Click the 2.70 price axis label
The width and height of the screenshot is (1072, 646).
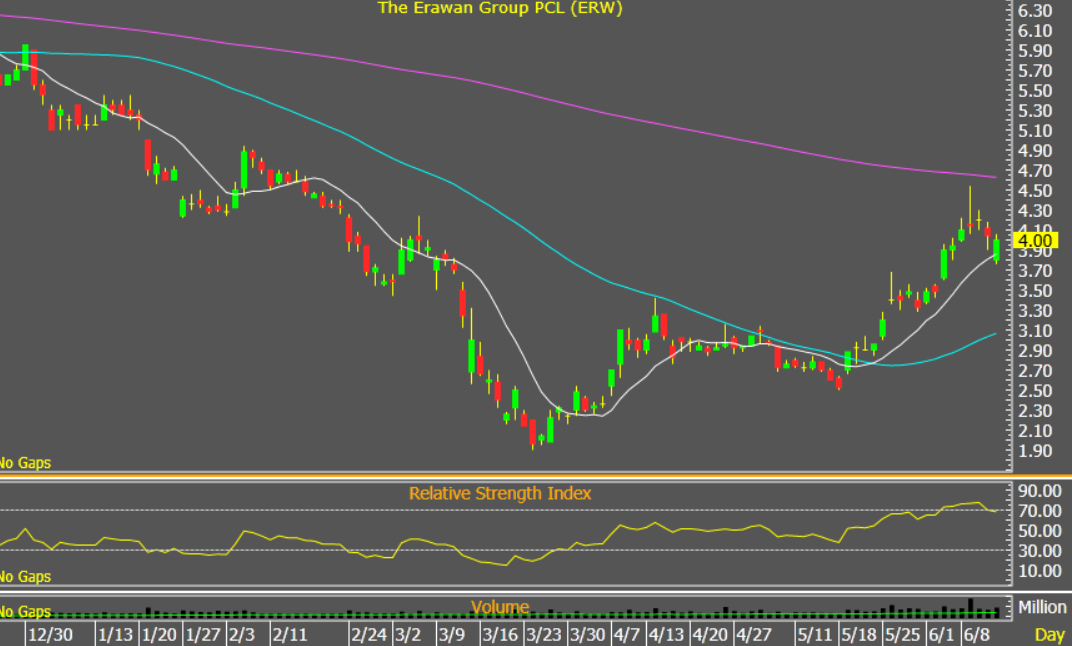point(1035,371)
